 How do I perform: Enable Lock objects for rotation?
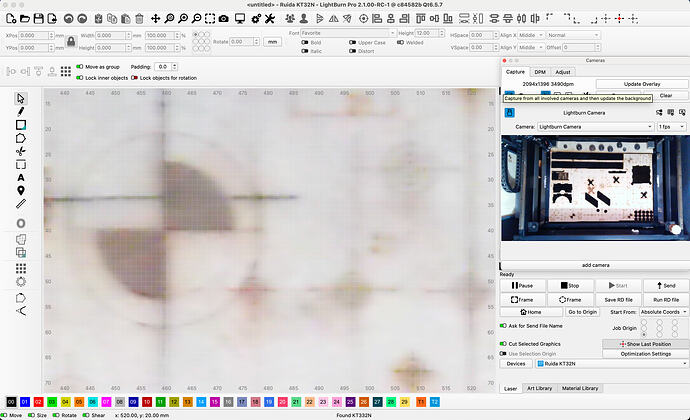[x=134, y=77]
